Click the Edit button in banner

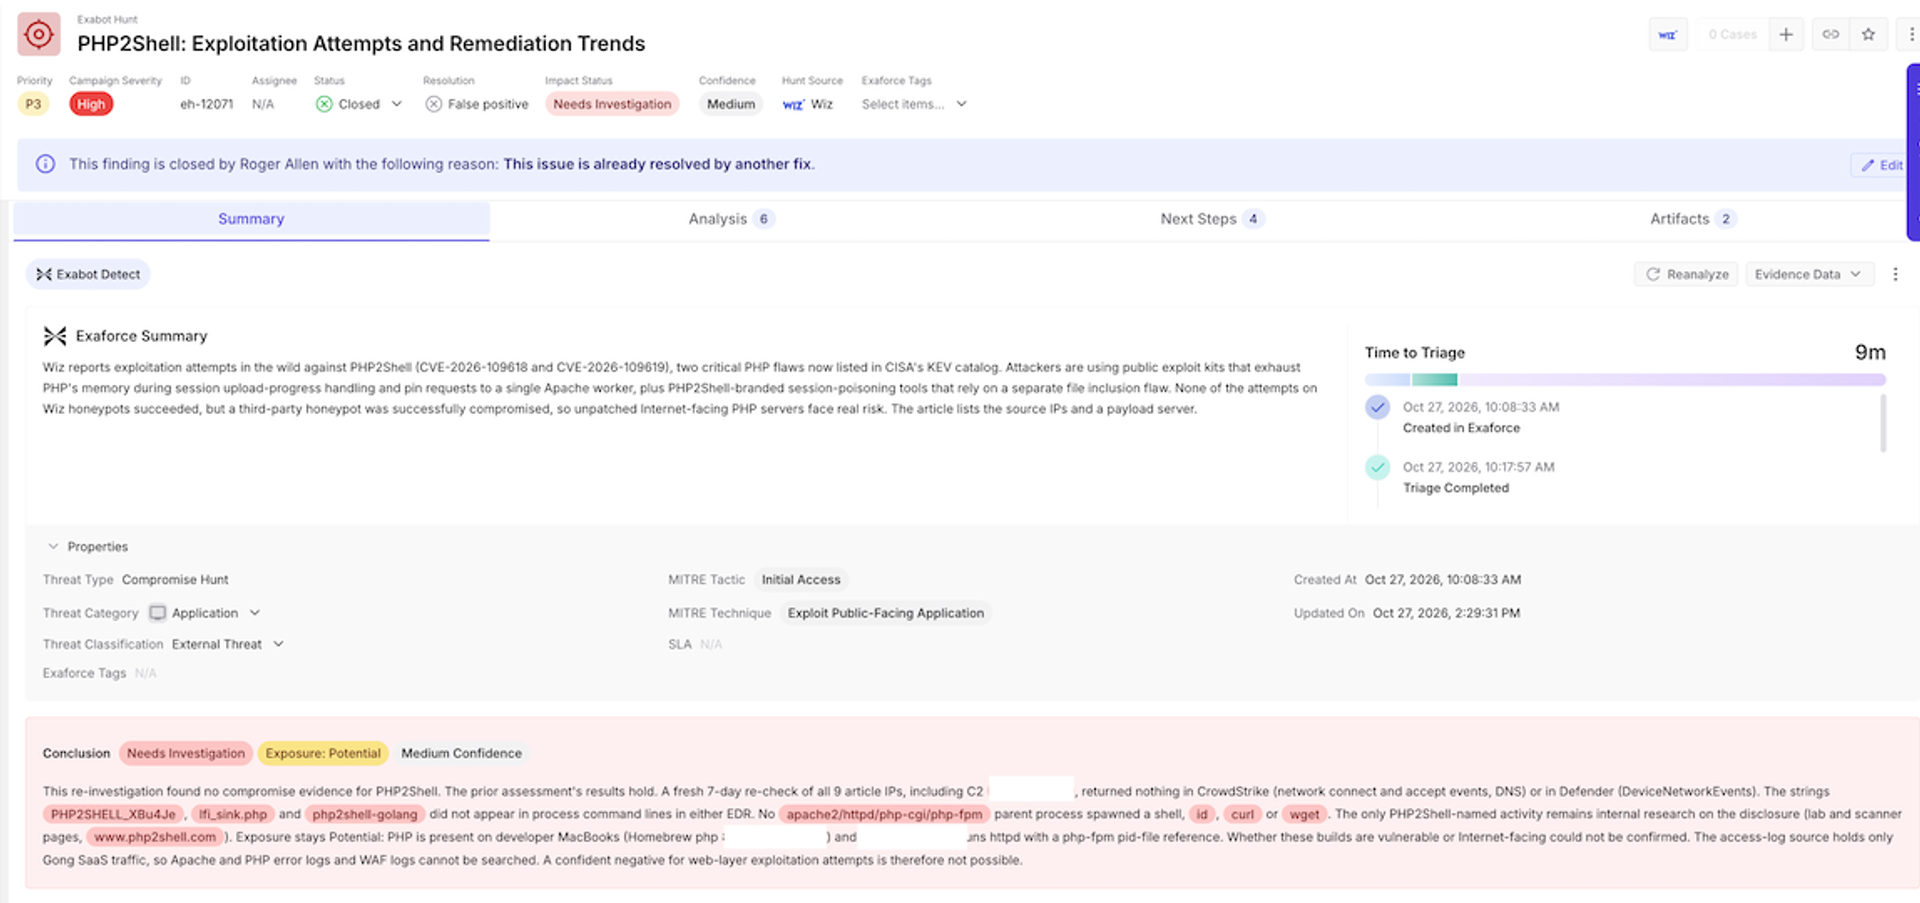[1881, 165]
